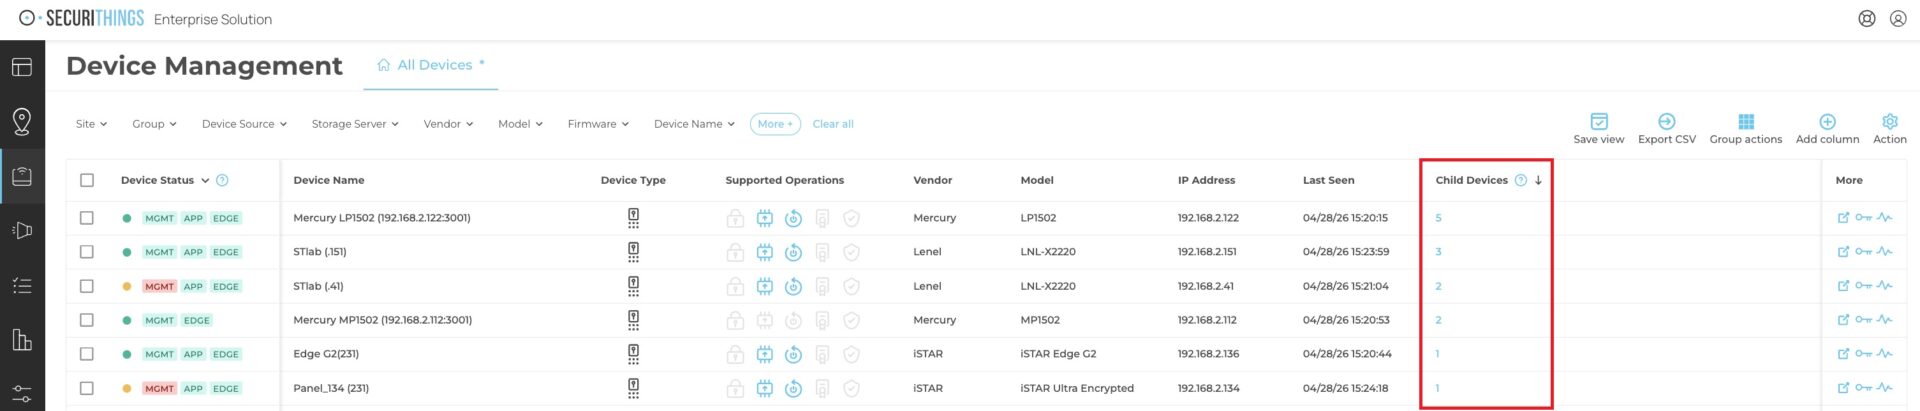Click the Device Name column header
Screen dimensions: 1920x411
click(x=328, y=180)
